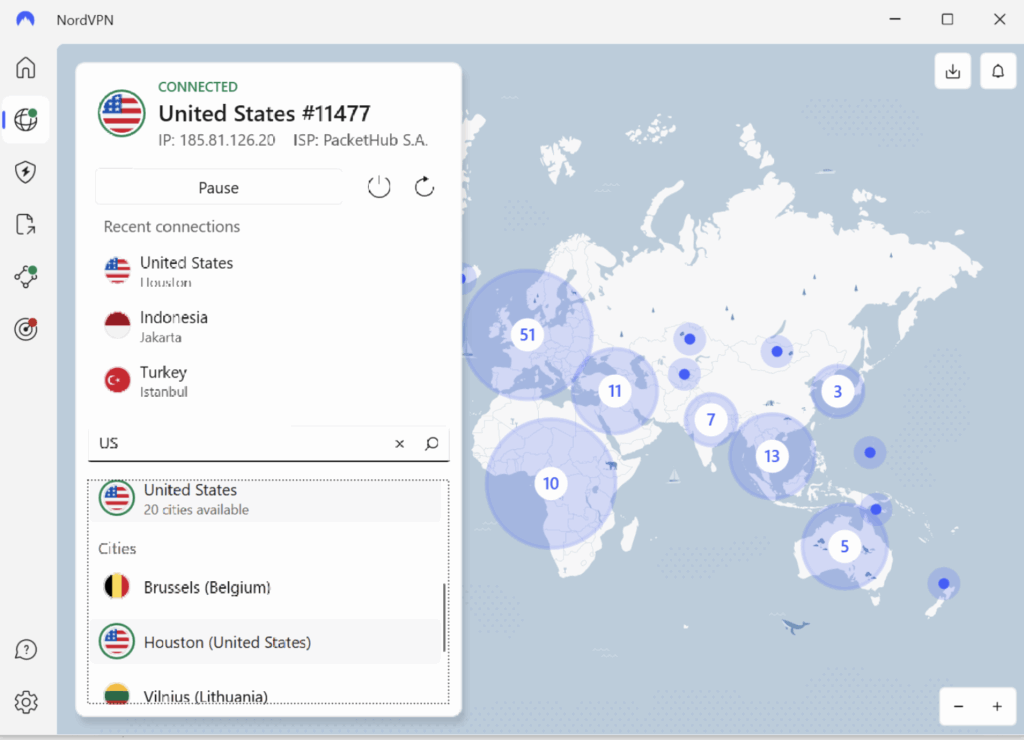Select the globe VPN icon in sidebar

[x=25, y=120]
